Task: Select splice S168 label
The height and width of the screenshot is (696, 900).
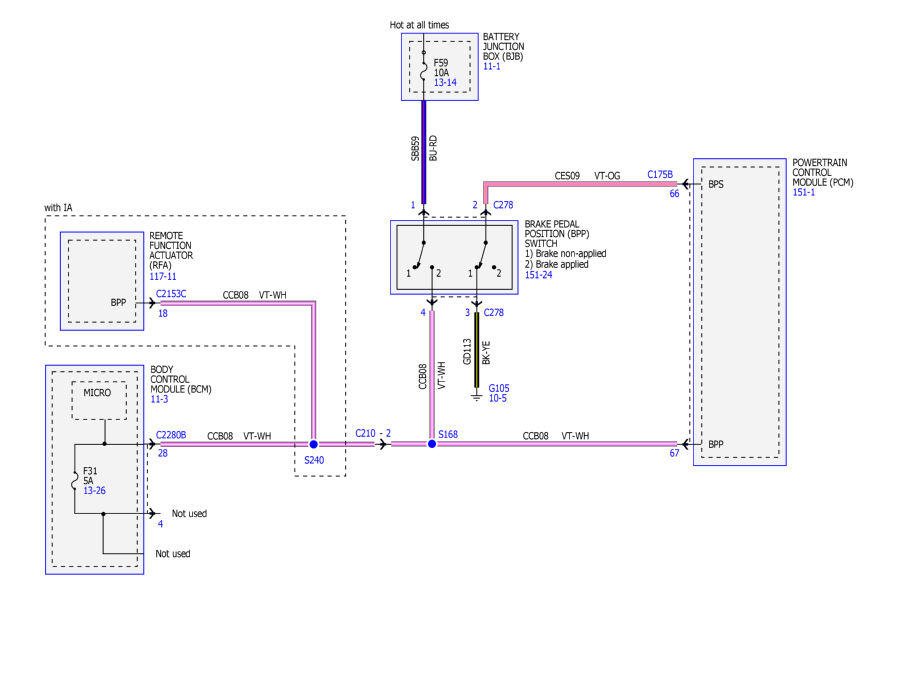Action: [x=448, y=434]
